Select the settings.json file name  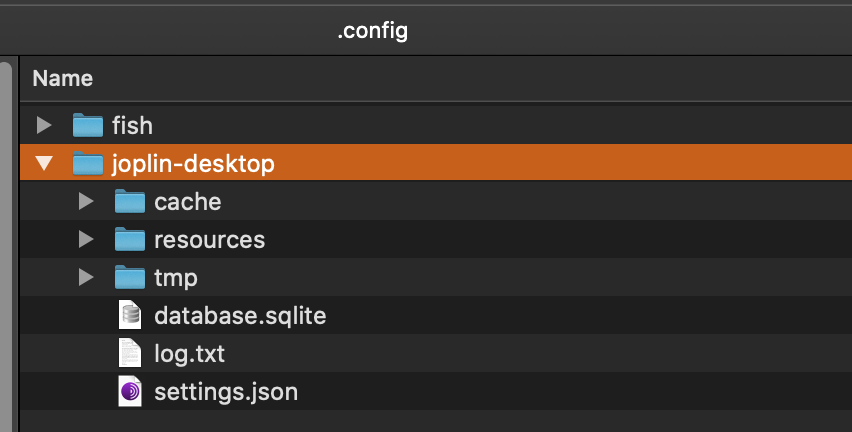click(226, 392)
